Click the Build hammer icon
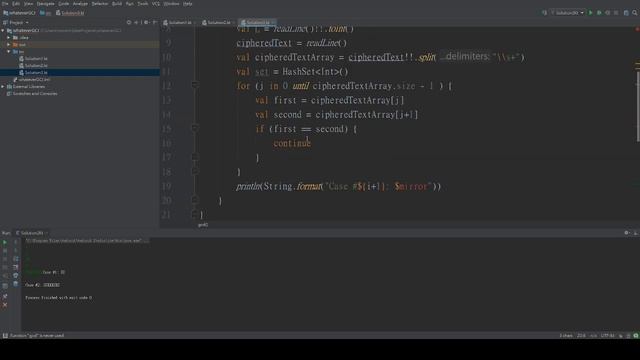 point(544,13)
